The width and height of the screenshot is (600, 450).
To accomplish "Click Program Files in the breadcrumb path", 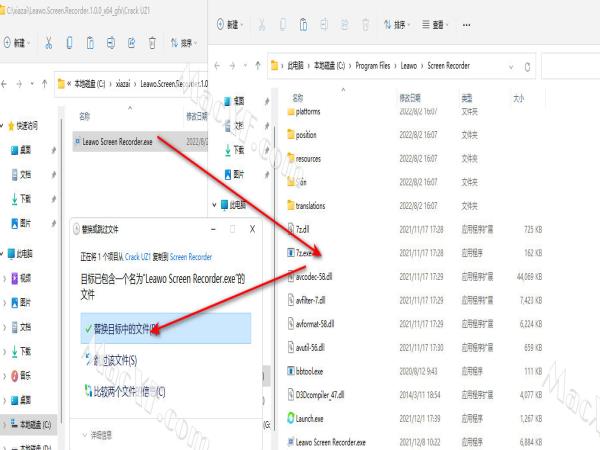I will (373, 66).
